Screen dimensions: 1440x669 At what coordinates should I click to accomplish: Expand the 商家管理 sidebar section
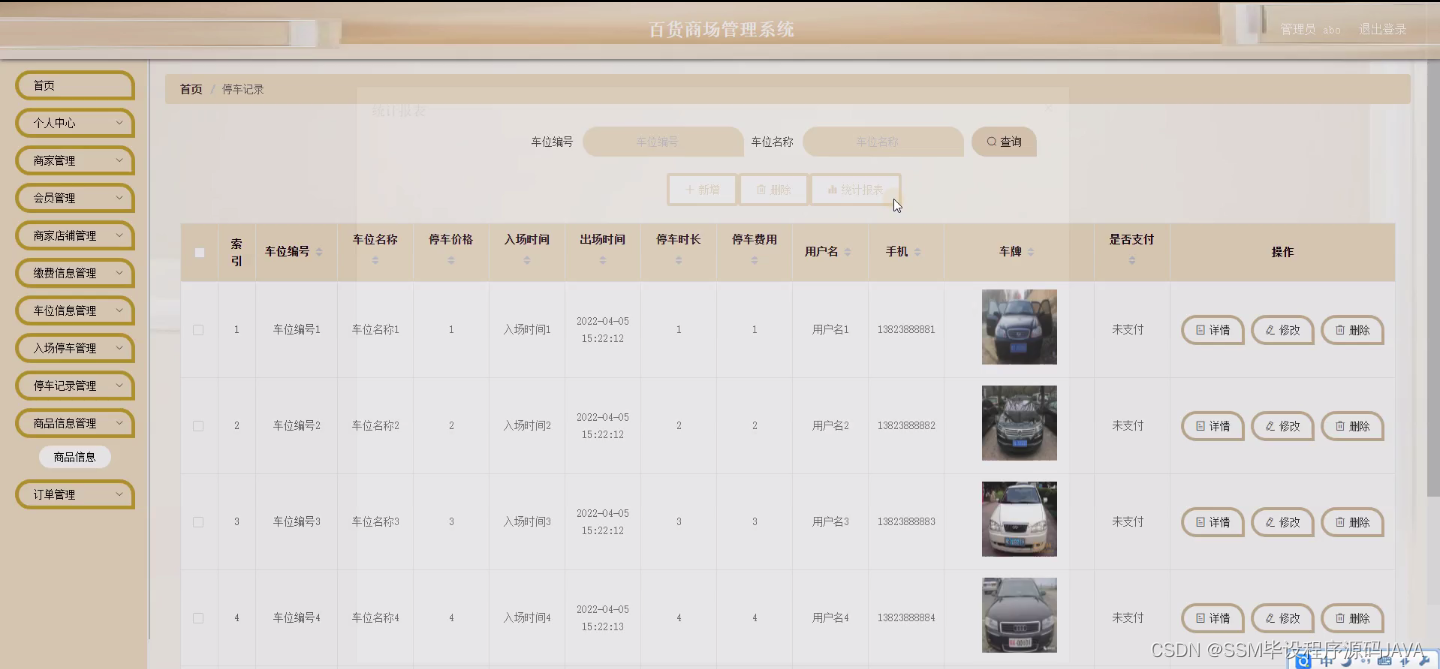[x=74, y=160]
